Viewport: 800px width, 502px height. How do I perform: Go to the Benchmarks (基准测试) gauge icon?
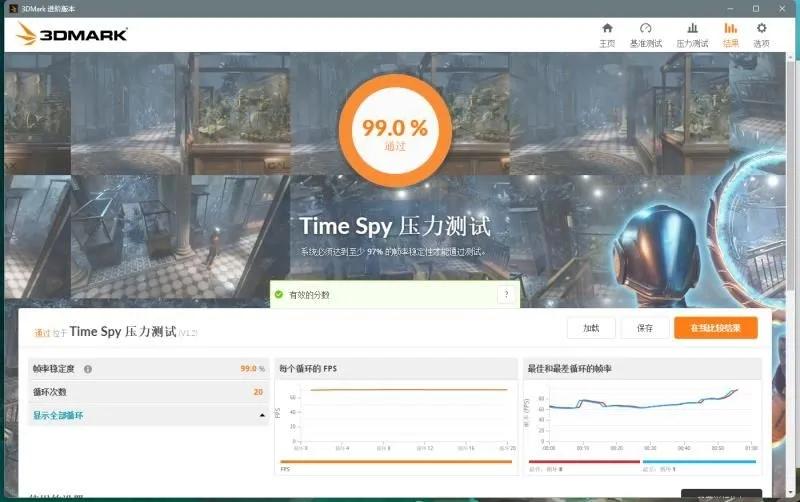tap(645, 28)
